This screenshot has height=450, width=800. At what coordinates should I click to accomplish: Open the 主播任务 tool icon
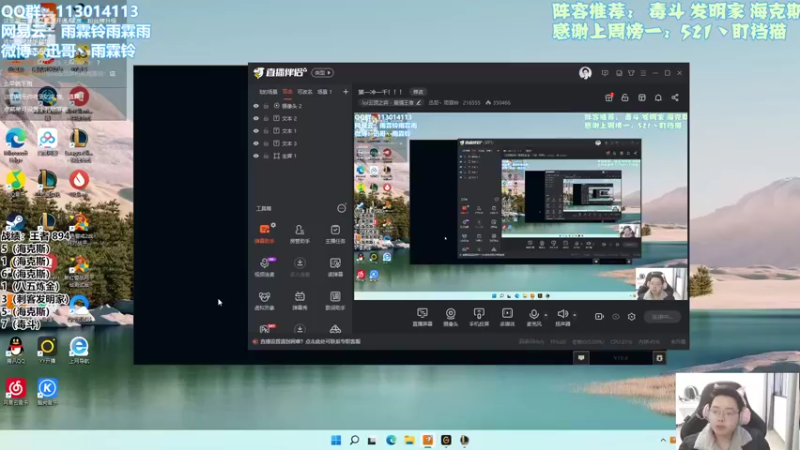(x=335, y=233)
